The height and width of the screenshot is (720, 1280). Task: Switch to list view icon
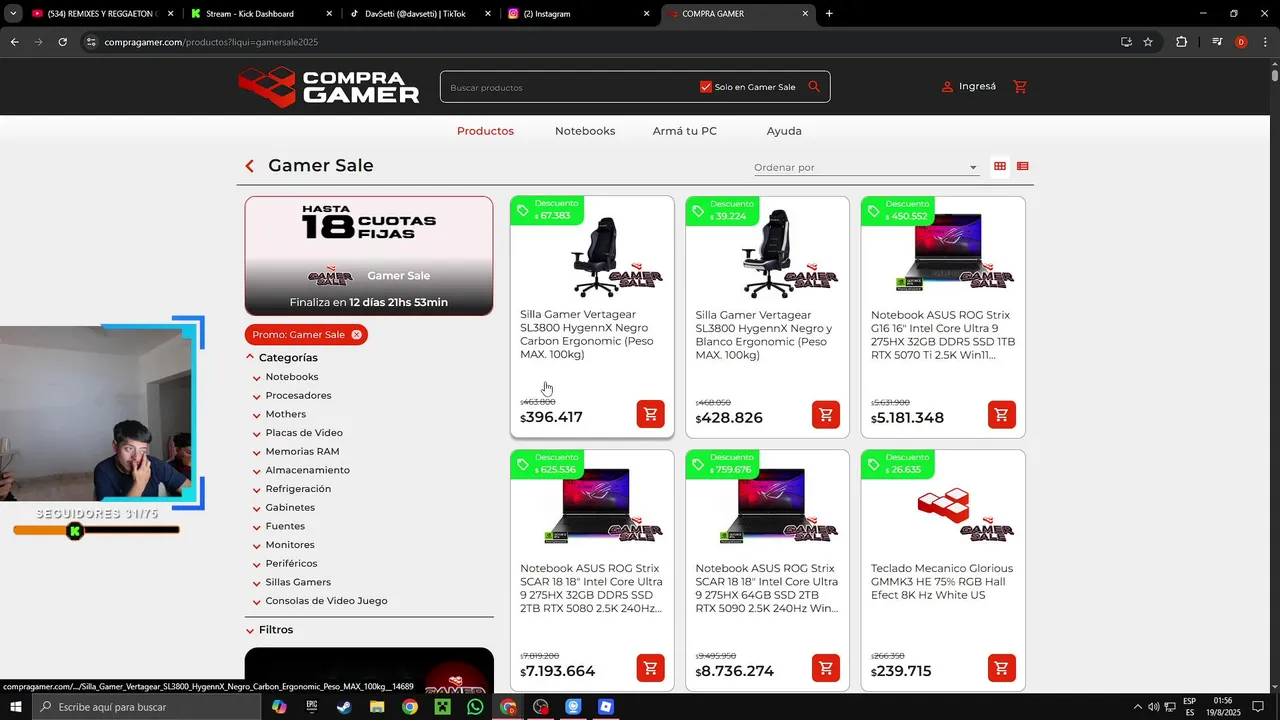click(x=1022, y=166)
